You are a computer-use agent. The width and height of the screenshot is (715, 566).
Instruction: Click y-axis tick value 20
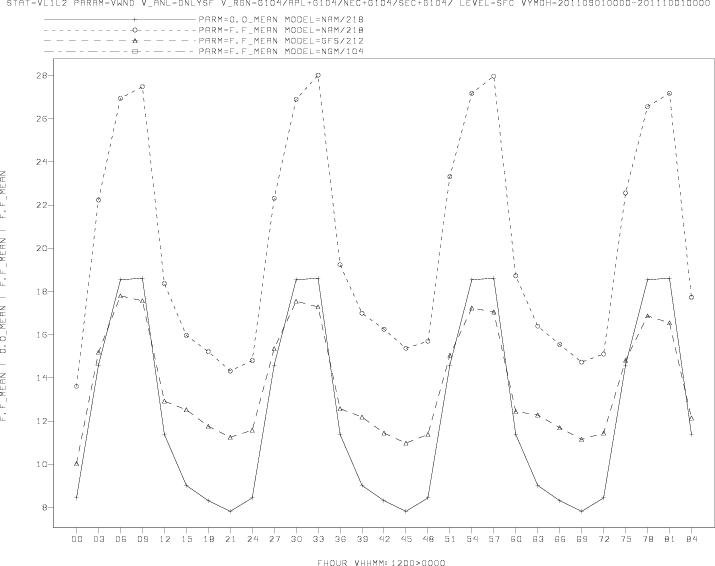[41, 249]
